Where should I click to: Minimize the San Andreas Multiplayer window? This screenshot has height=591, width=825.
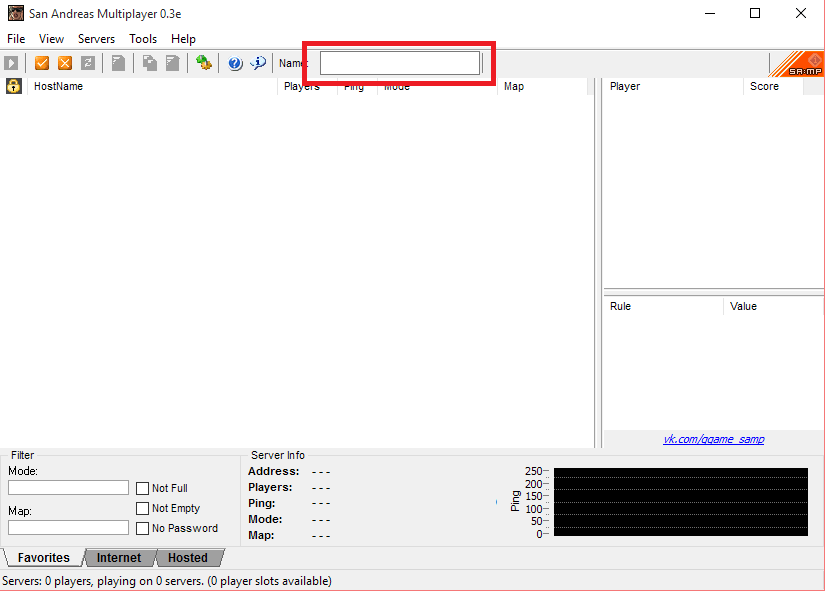710,13
